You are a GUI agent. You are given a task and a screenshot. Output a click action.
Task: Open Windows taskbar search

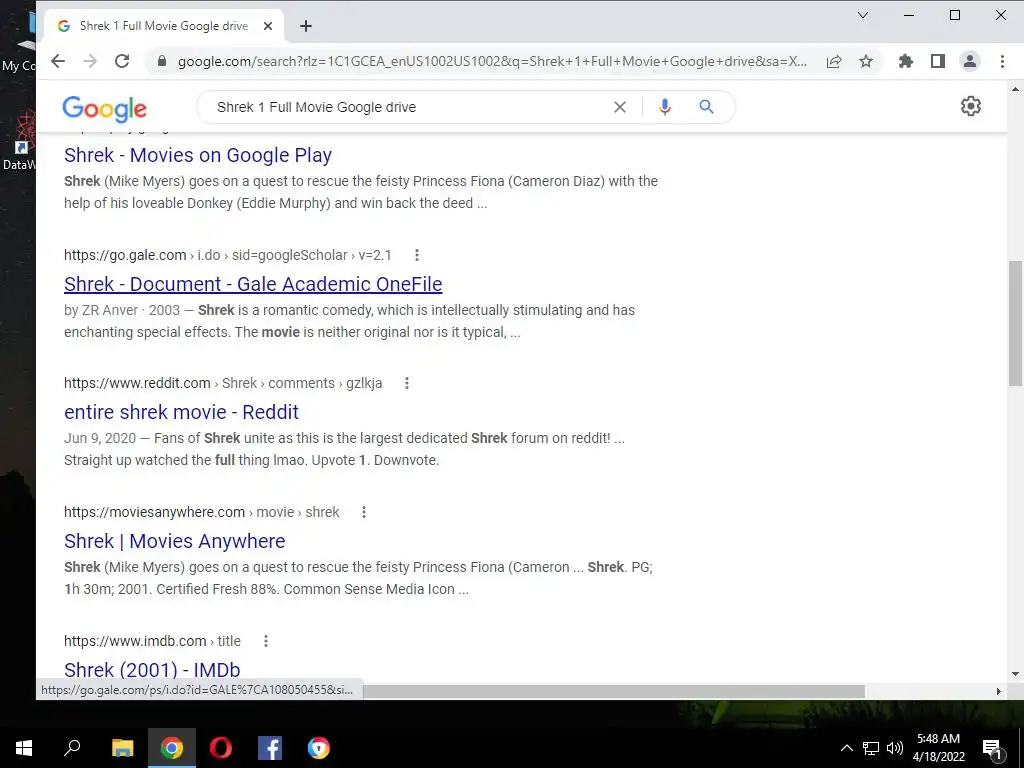[x=72, y=748]
